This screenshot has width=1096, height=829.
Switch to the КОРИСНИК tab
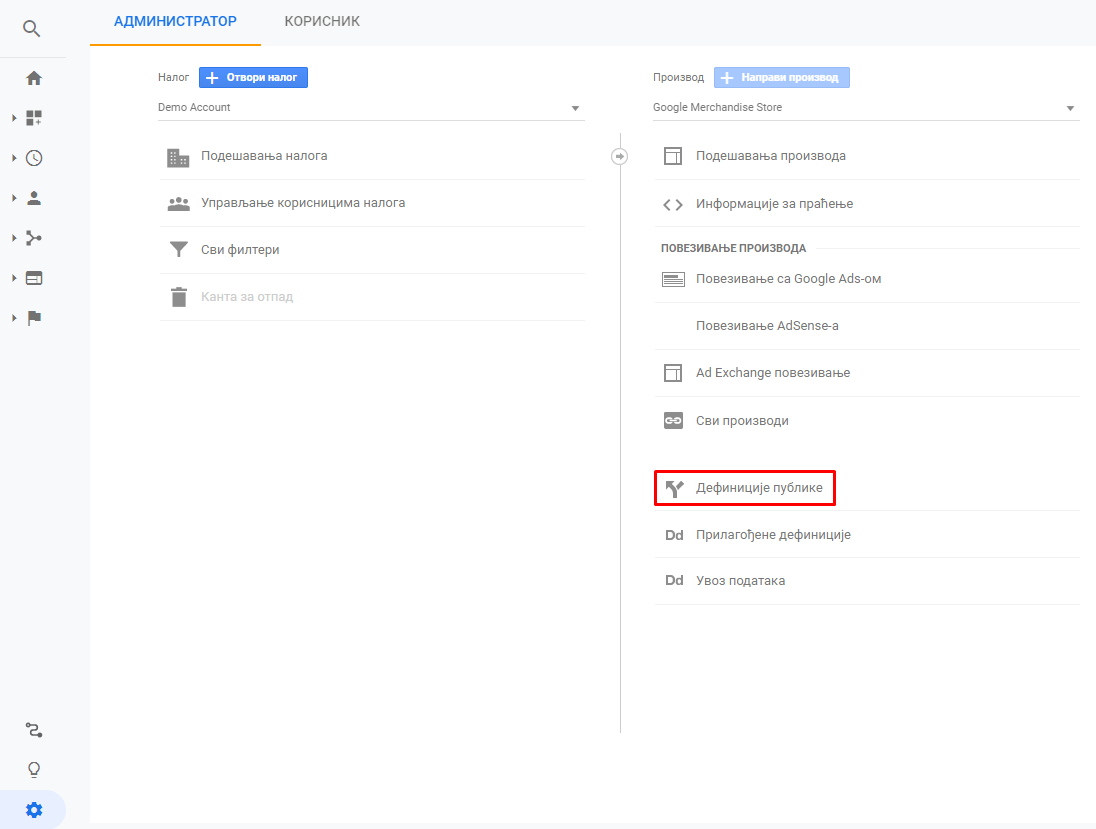(322, 22)
